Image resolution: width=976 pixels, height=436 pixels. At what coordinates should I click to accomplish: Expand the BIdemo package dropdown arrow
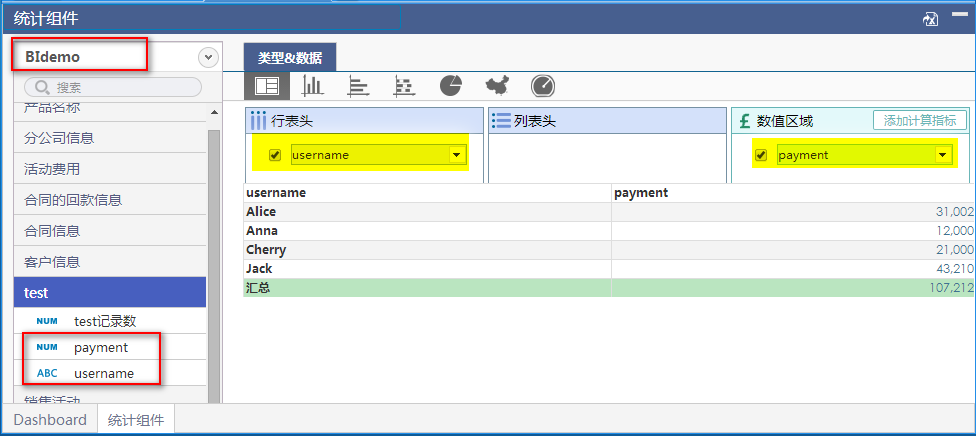click(208, 58)
